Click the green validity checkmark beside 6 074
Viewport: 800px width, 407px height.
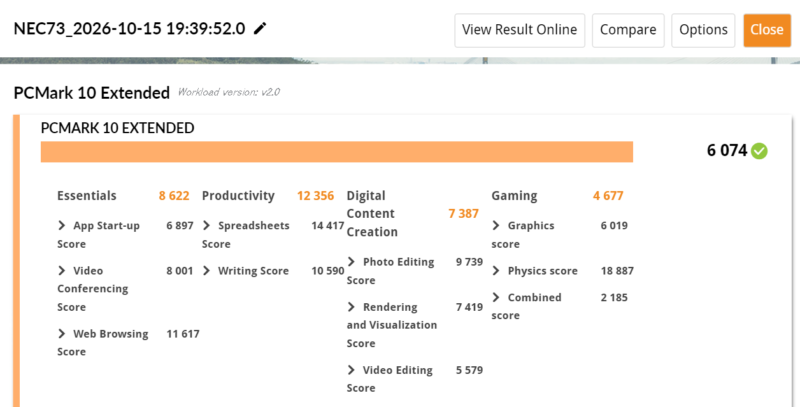759,151
